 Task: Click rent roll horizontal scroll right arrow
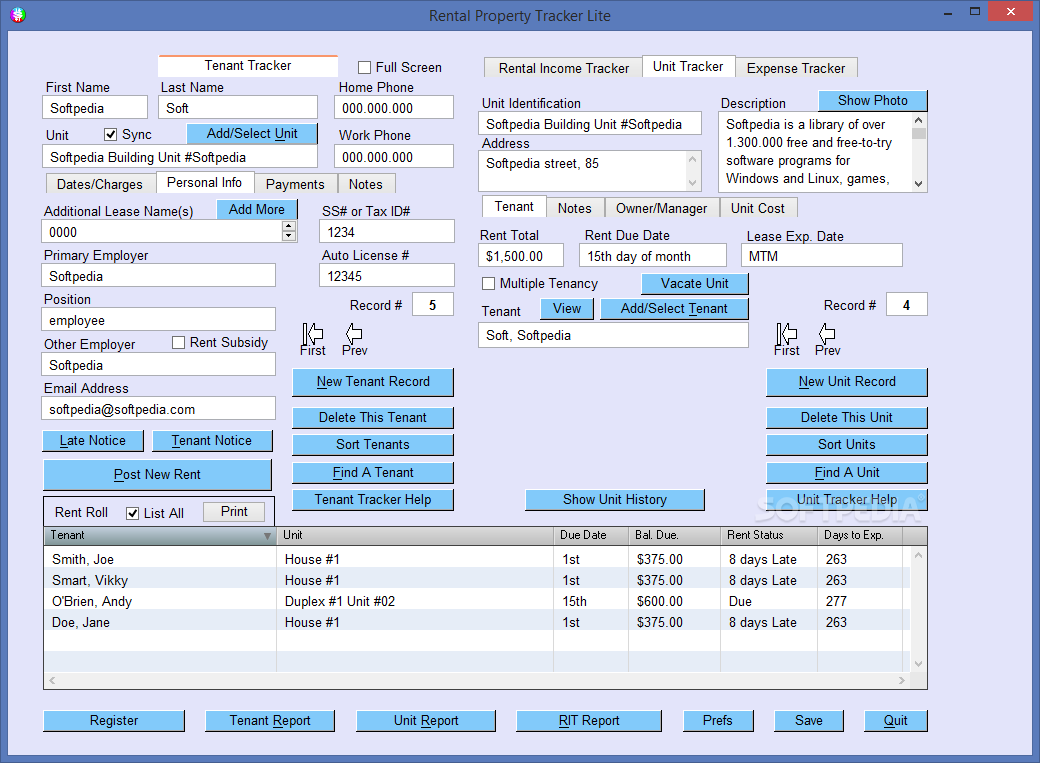tap(901, 680)
